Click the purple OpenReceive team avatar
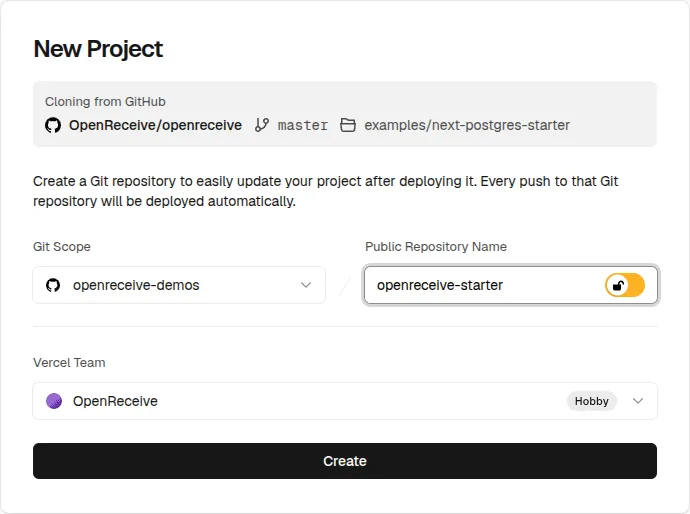 [x=54, y=401]
